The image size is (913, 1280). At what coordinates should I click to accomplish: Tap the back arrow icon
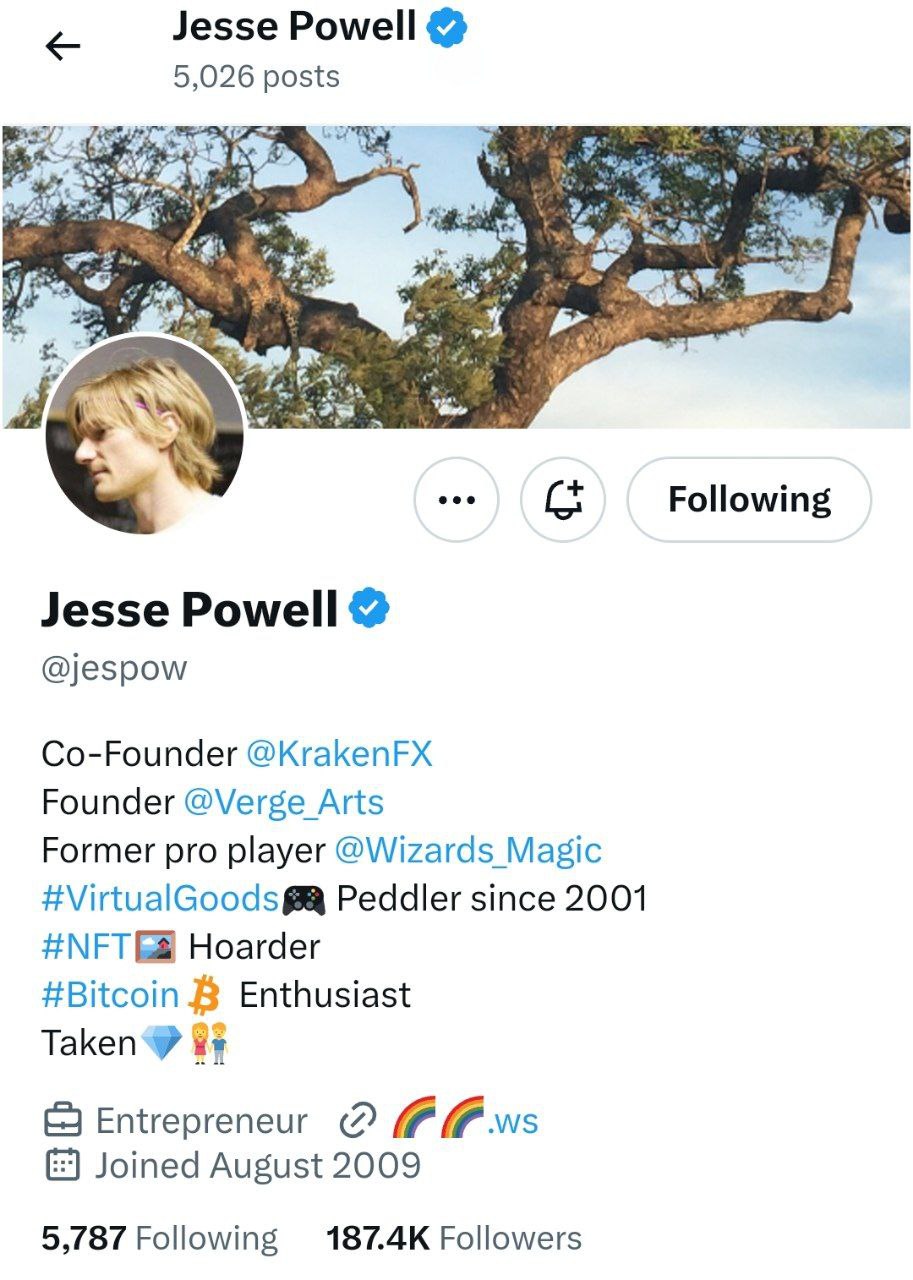click(x=63, y=47)
